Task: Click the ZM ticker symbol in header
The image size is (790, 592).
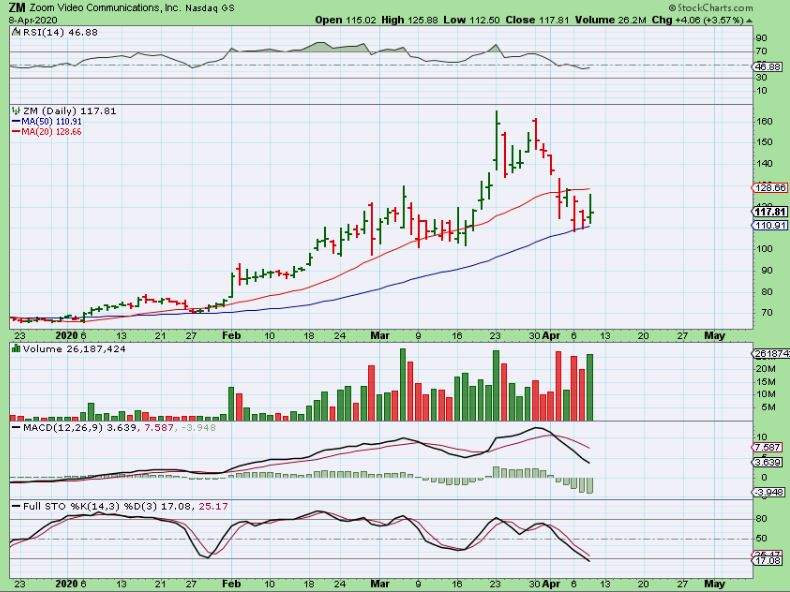Action: 18,8
